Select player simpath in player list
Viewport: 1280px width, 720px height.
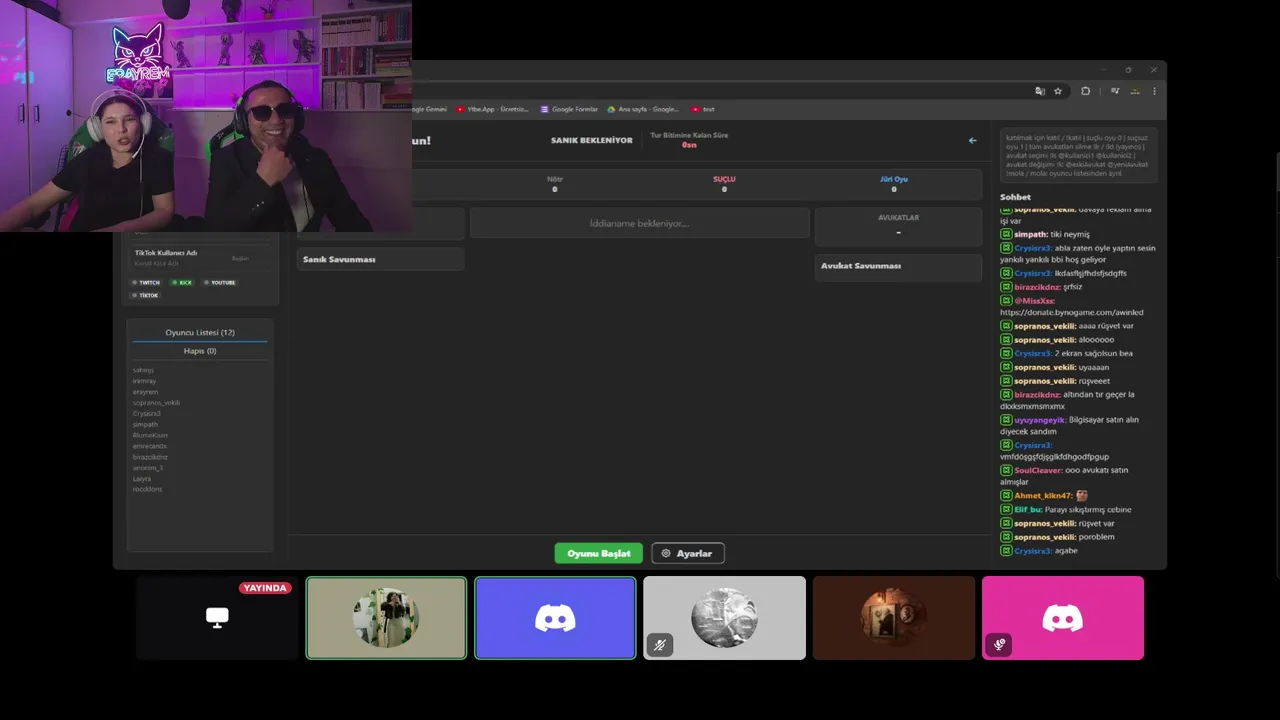[145, 424]
